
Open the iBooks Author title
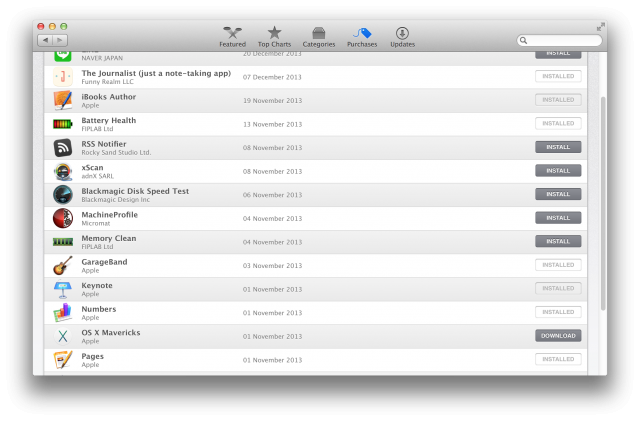109,97
